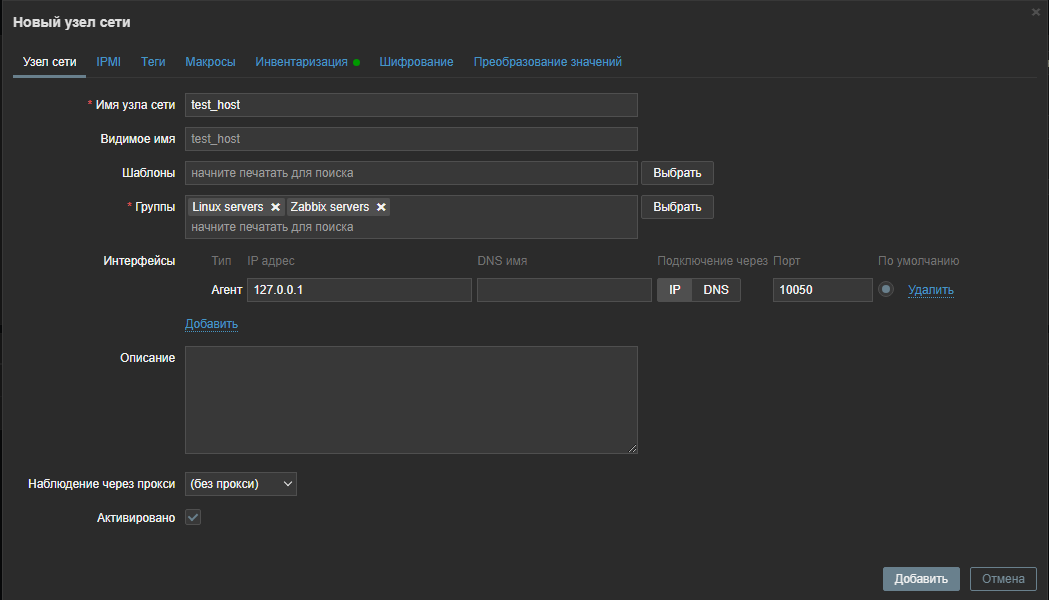The width and height of the screenshot is (1049, 600).
Task: Open the proxy monitoring dropdown
Action: pyautogui.click(x=241, y=484)
